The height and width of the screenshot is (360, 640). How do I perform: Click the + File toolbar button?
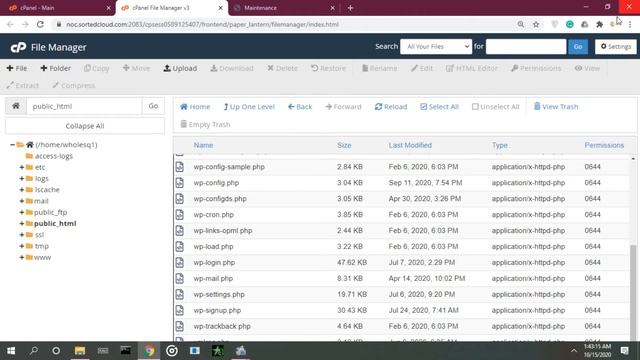pos(17,68)
